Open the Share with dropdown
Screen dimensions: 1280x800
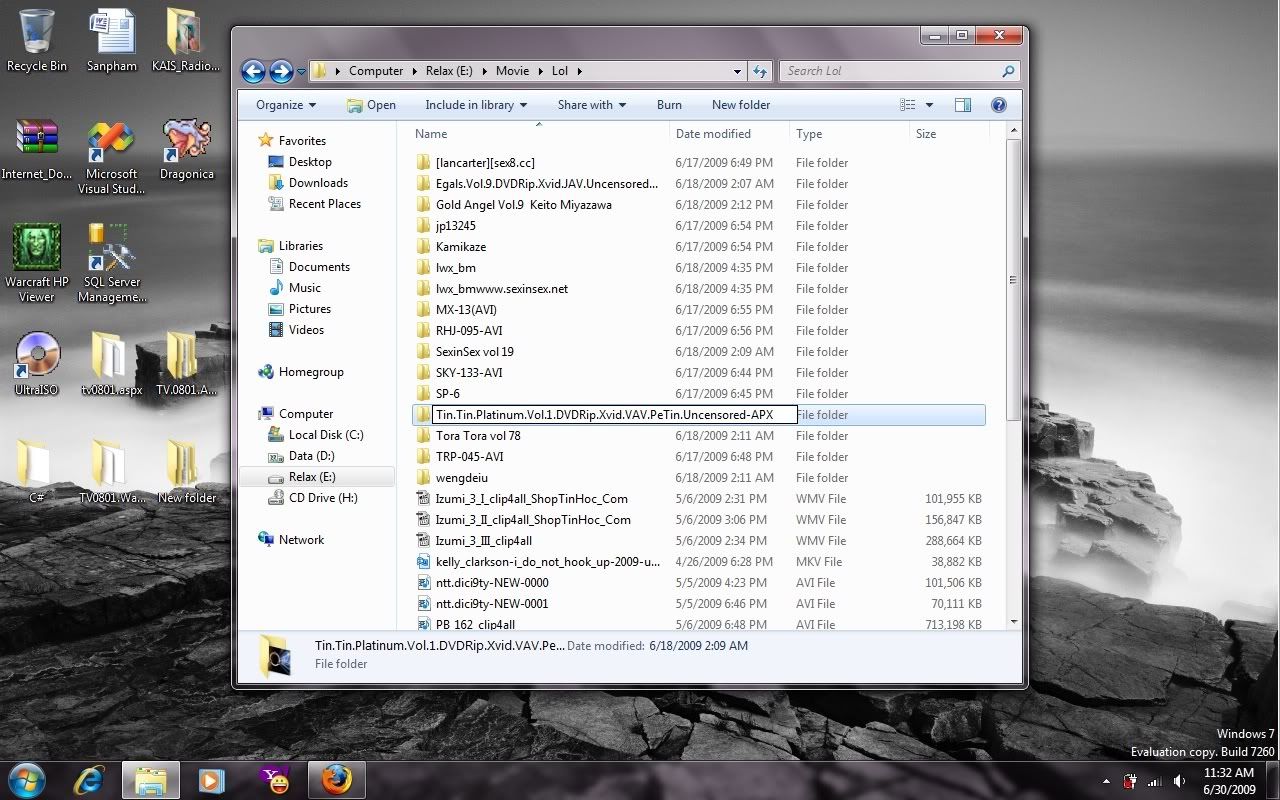[591, 105]
